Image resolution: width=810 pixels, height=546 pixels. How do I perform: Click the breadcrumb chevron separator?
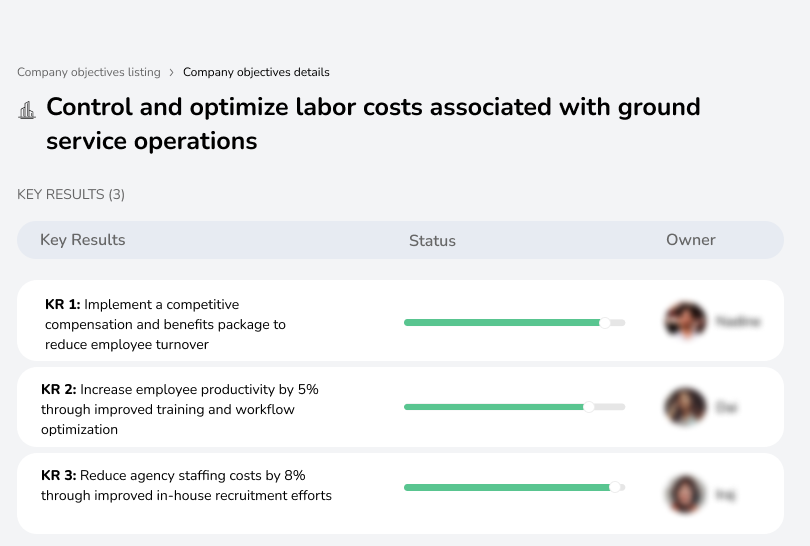pos(172,72)
